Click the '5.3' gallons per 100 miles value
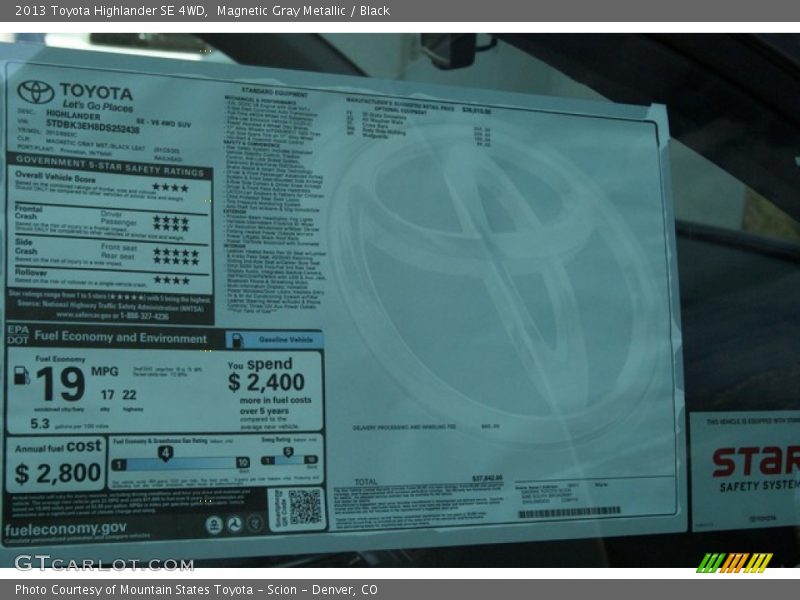Screen dimensions: 800x600 pos(40,423)
